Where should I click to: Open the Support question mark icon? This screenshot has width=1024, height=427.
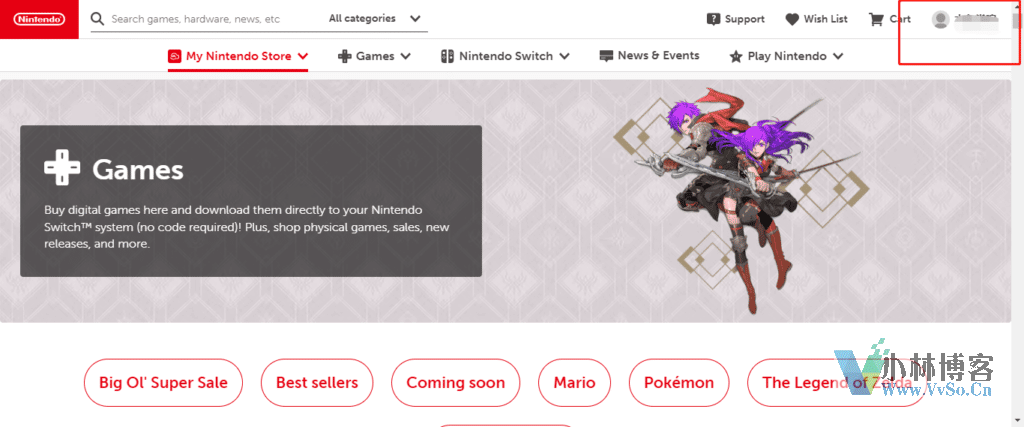[x=714, y=19]
